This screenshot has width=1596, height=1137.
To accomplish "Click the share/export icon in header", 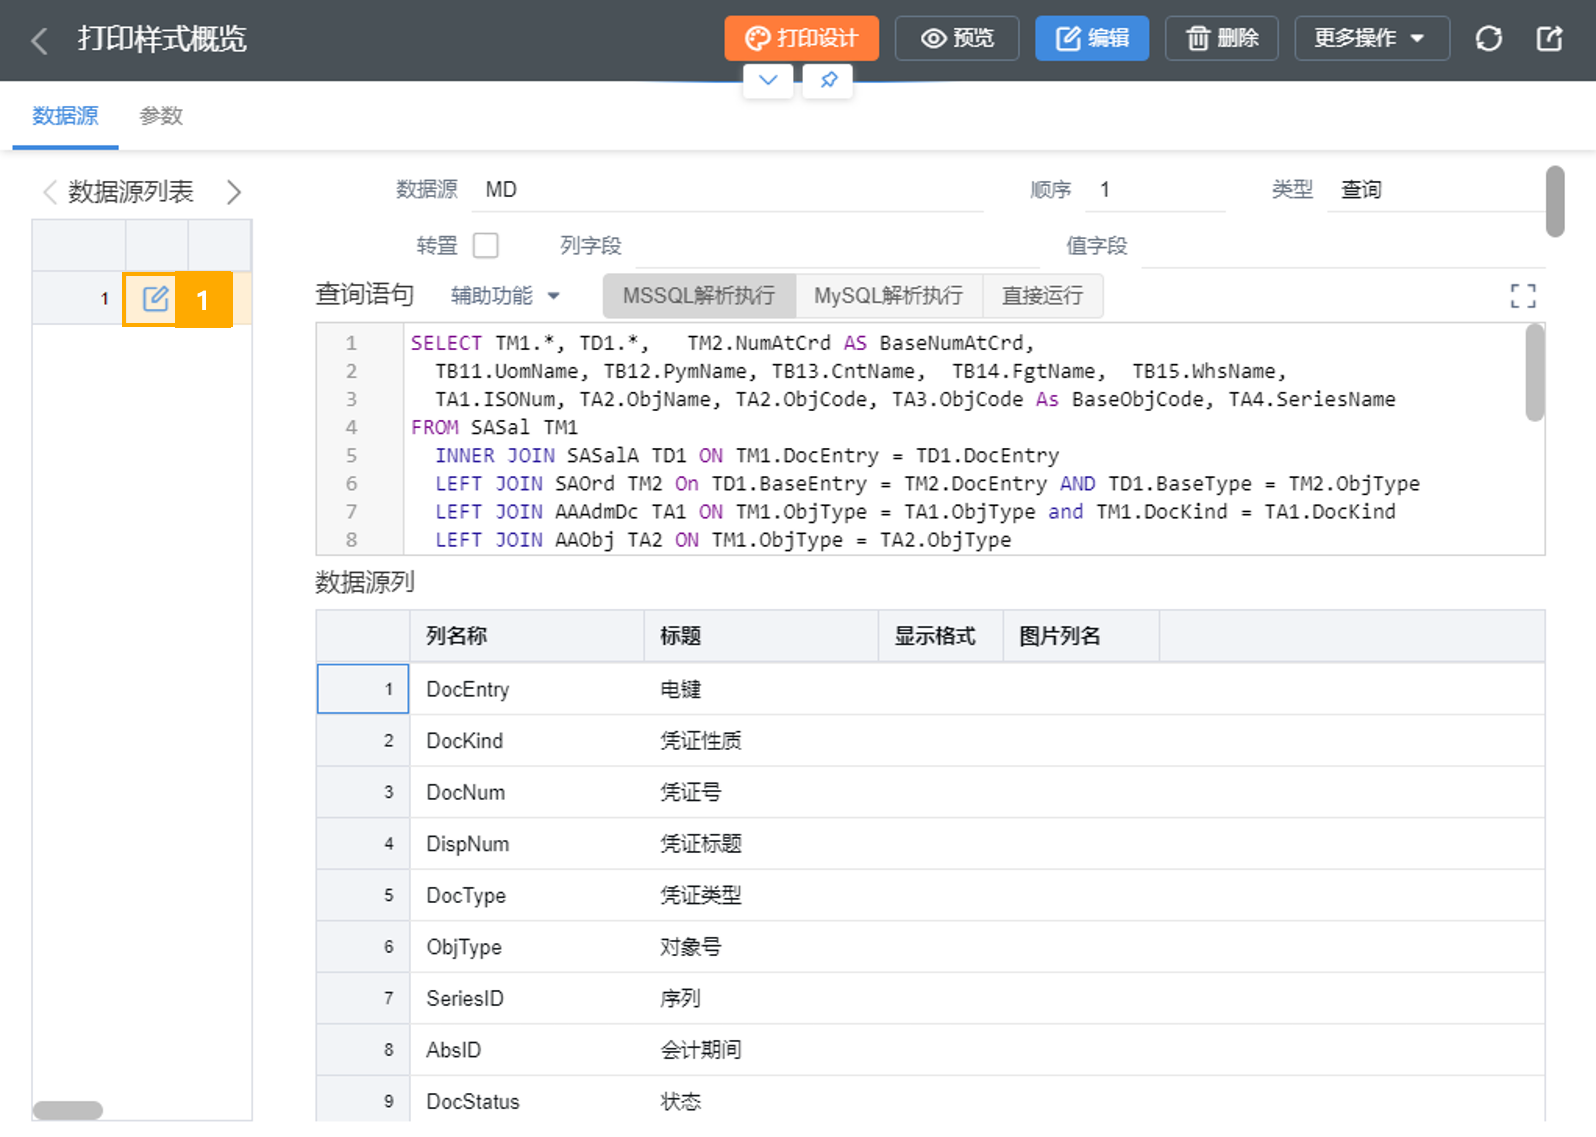I will click(x=1549, y=38).
